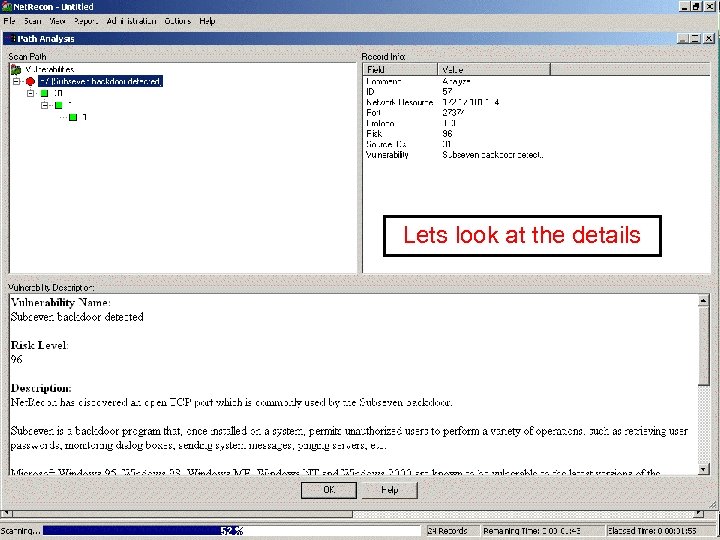Click the Risk Level heading text
Image resolution: width=720 pixels, height=540 pixels.
point(39,345)
